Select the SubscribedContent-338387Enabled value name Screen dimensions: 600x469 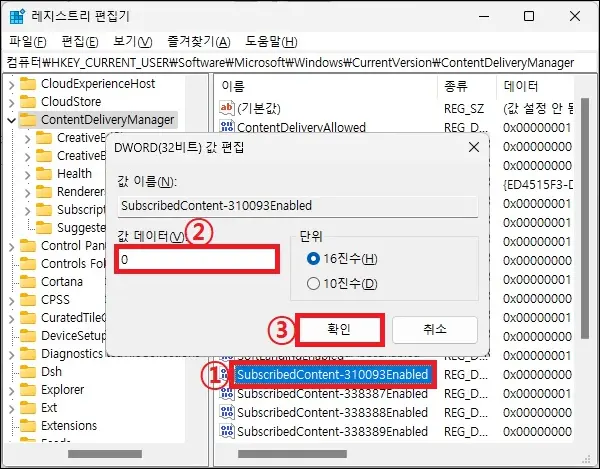pyautogui.click(x=332, y=394)
